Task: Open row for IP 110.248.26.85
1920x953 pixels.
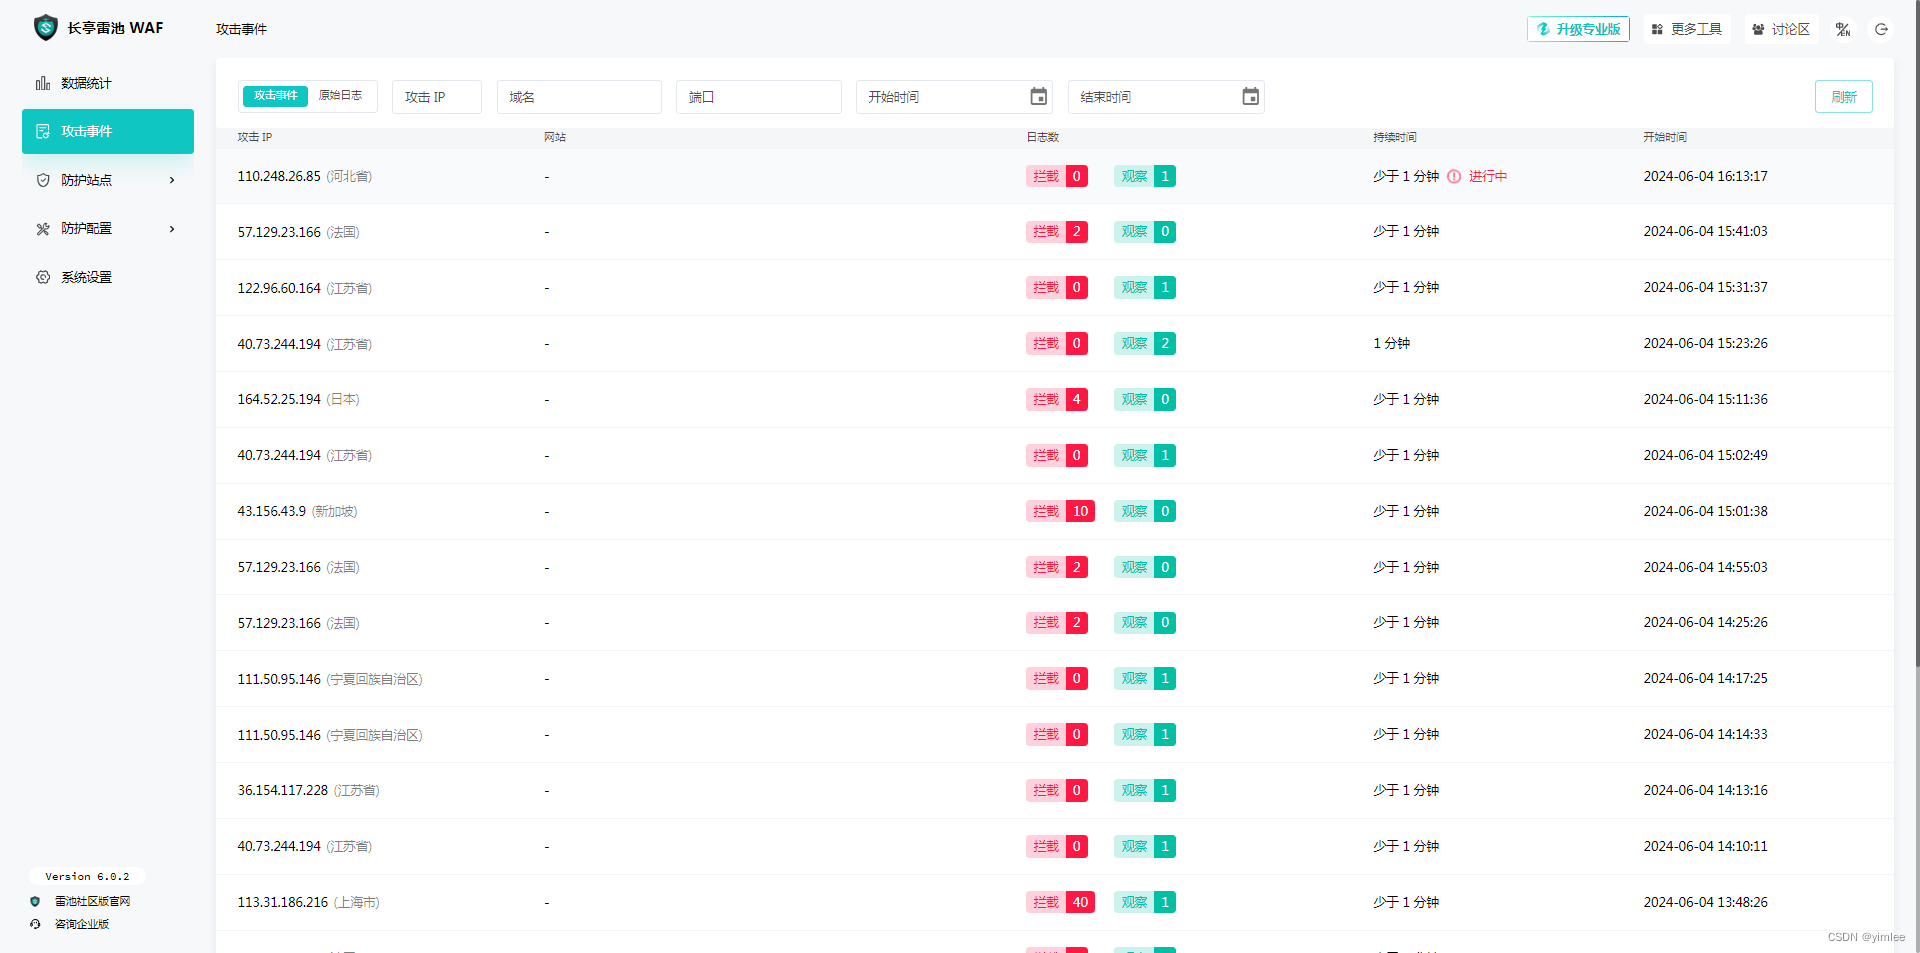Action: coord(1055,176)
